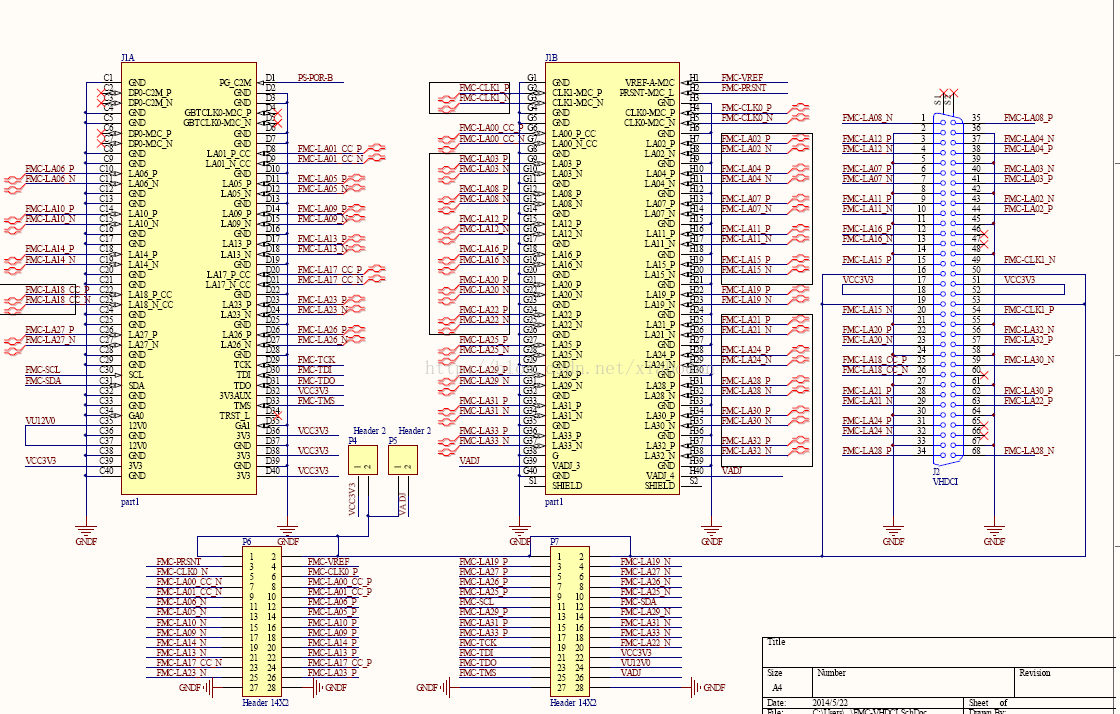Click the PG_C2M pin name inside J1A
1120x714 pixels.
(x=235, y=83)
